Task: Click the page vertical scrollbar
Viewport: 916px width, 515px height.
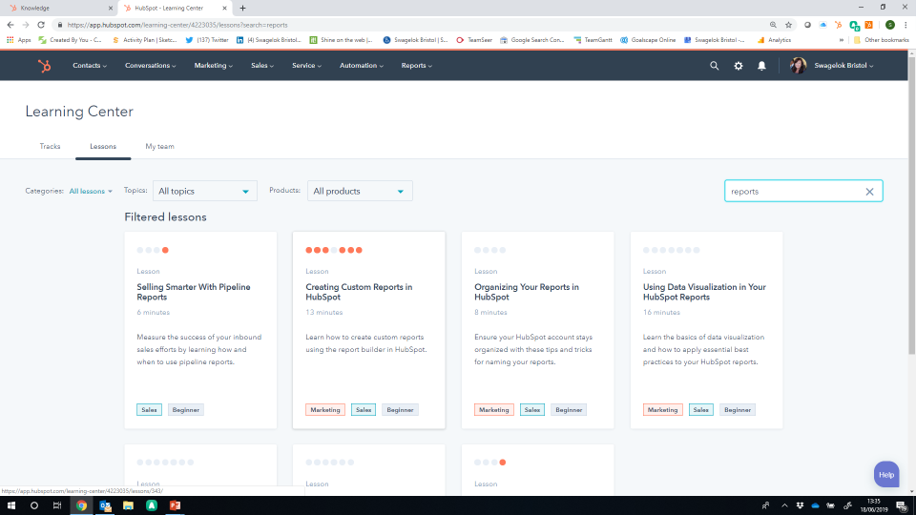Action: point(911,204)
